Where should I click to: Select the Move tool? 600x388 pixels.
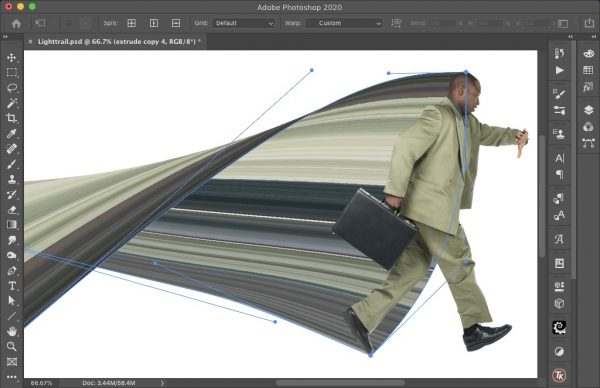point(11,57)
